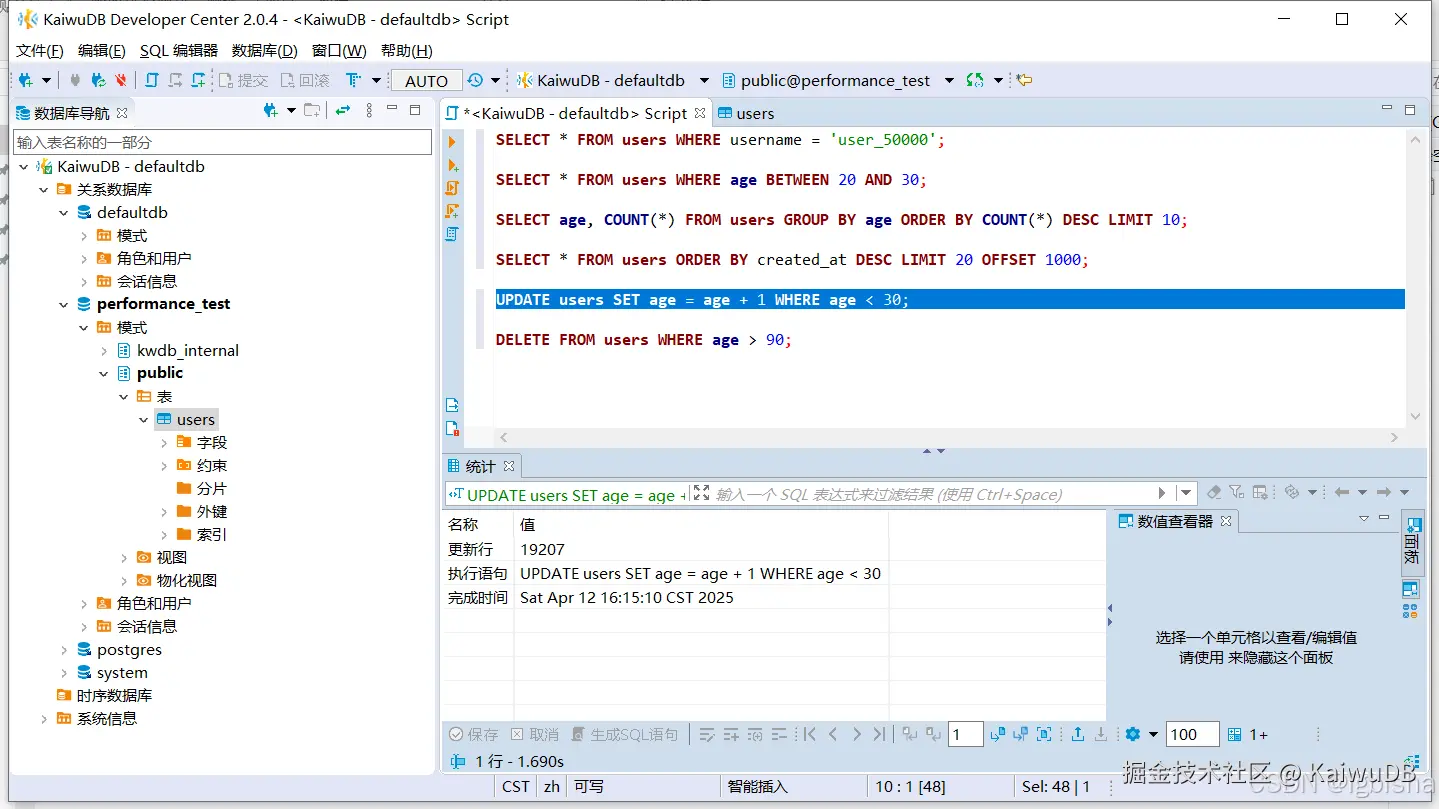
Task: Click the results settings gear icon
Action: 1132,734
